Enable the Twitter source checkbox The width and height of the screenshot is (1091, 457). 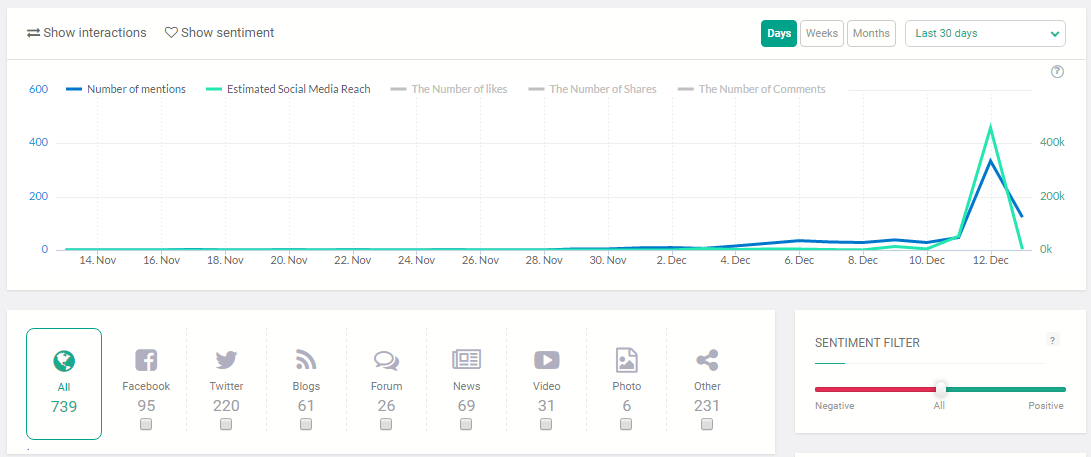point(226,424)
